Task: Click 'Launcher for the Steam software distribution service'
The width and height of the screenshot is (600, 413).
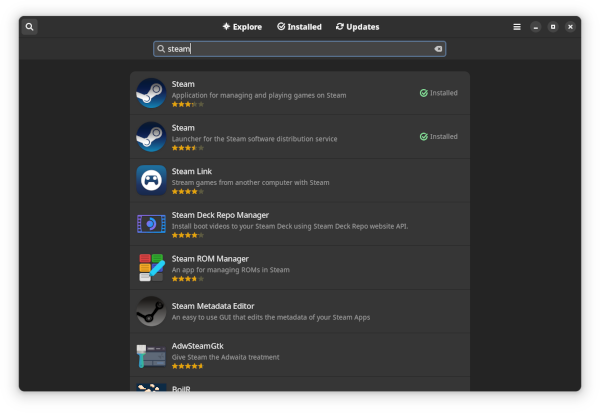Action: pos(254,139)
